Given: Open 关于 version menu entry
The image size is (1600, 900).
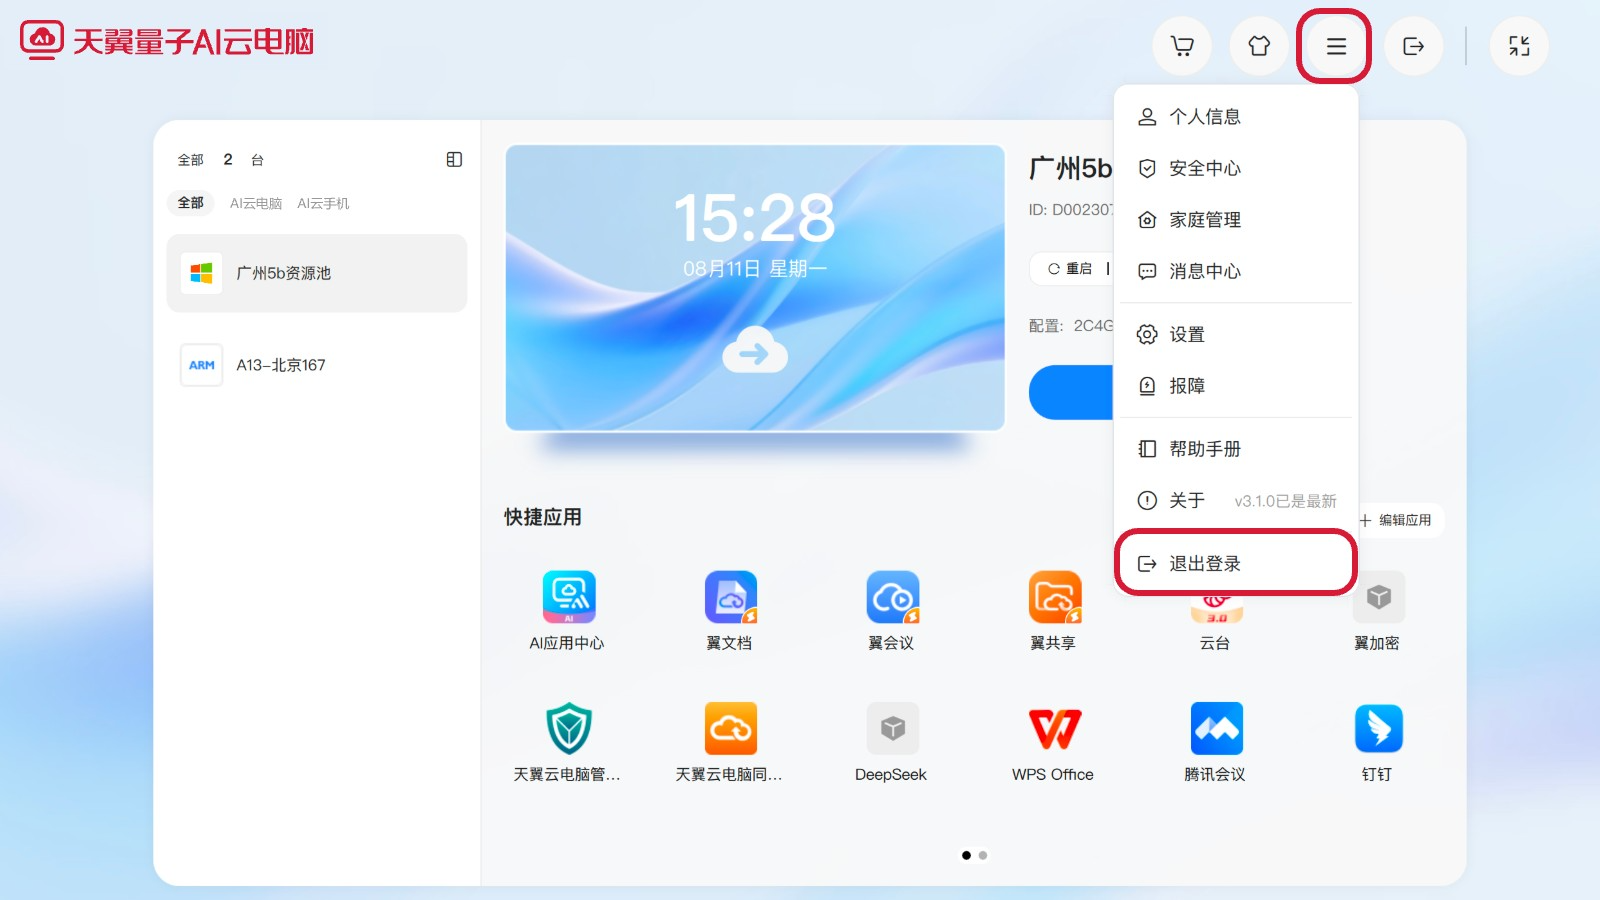Looking at the screenshot, I should pyautogui.click(x=1236, y=500).
